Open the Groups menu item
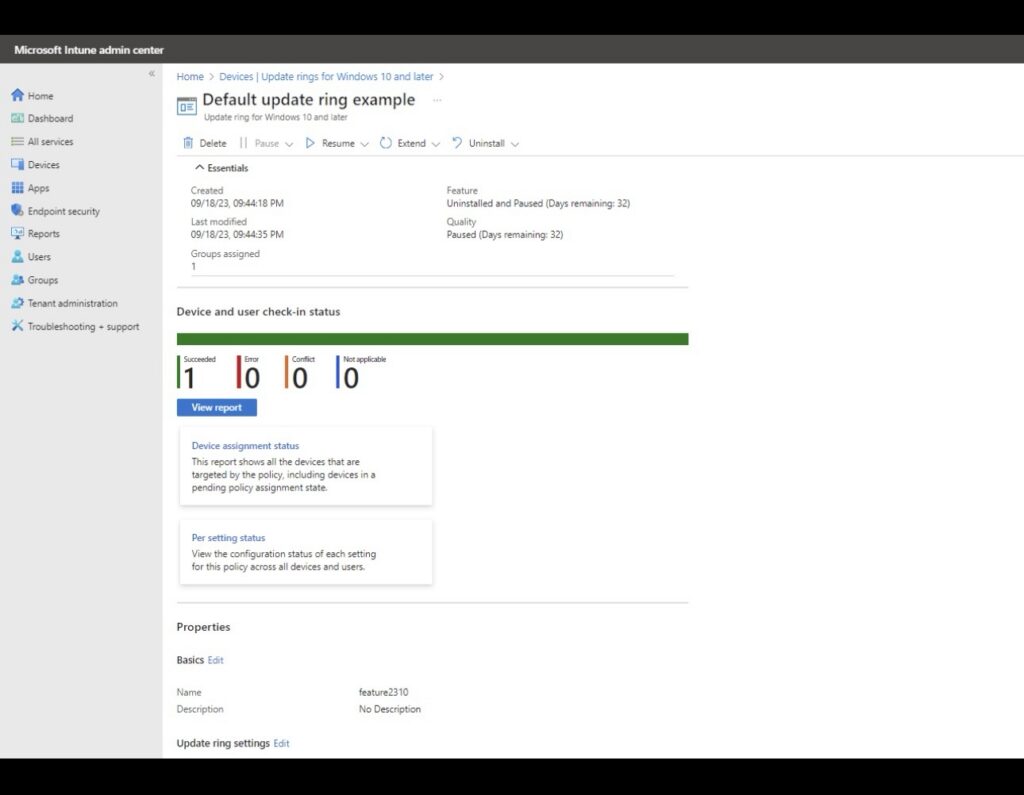This screenshot has width=1024, height=795. 43,281
